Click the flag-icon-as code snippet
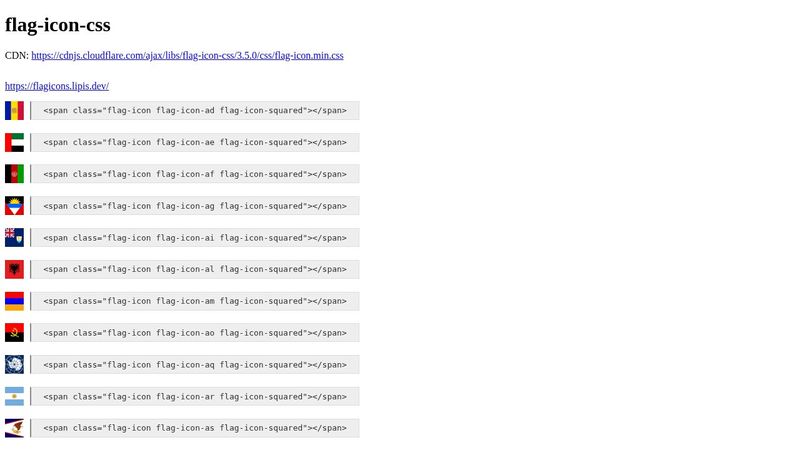 [195, 428]
